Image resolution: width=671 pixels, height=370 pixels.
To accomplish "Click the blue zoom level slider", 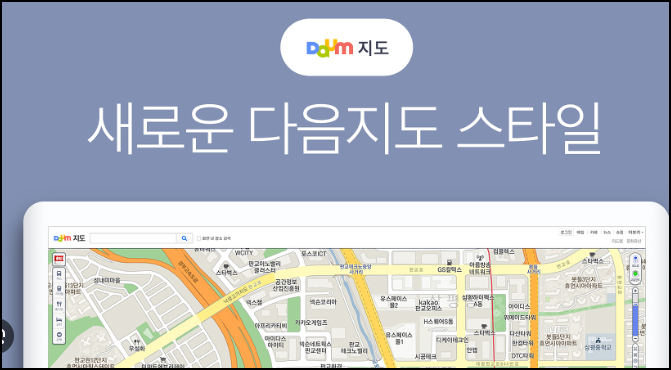I will (635, 316).
